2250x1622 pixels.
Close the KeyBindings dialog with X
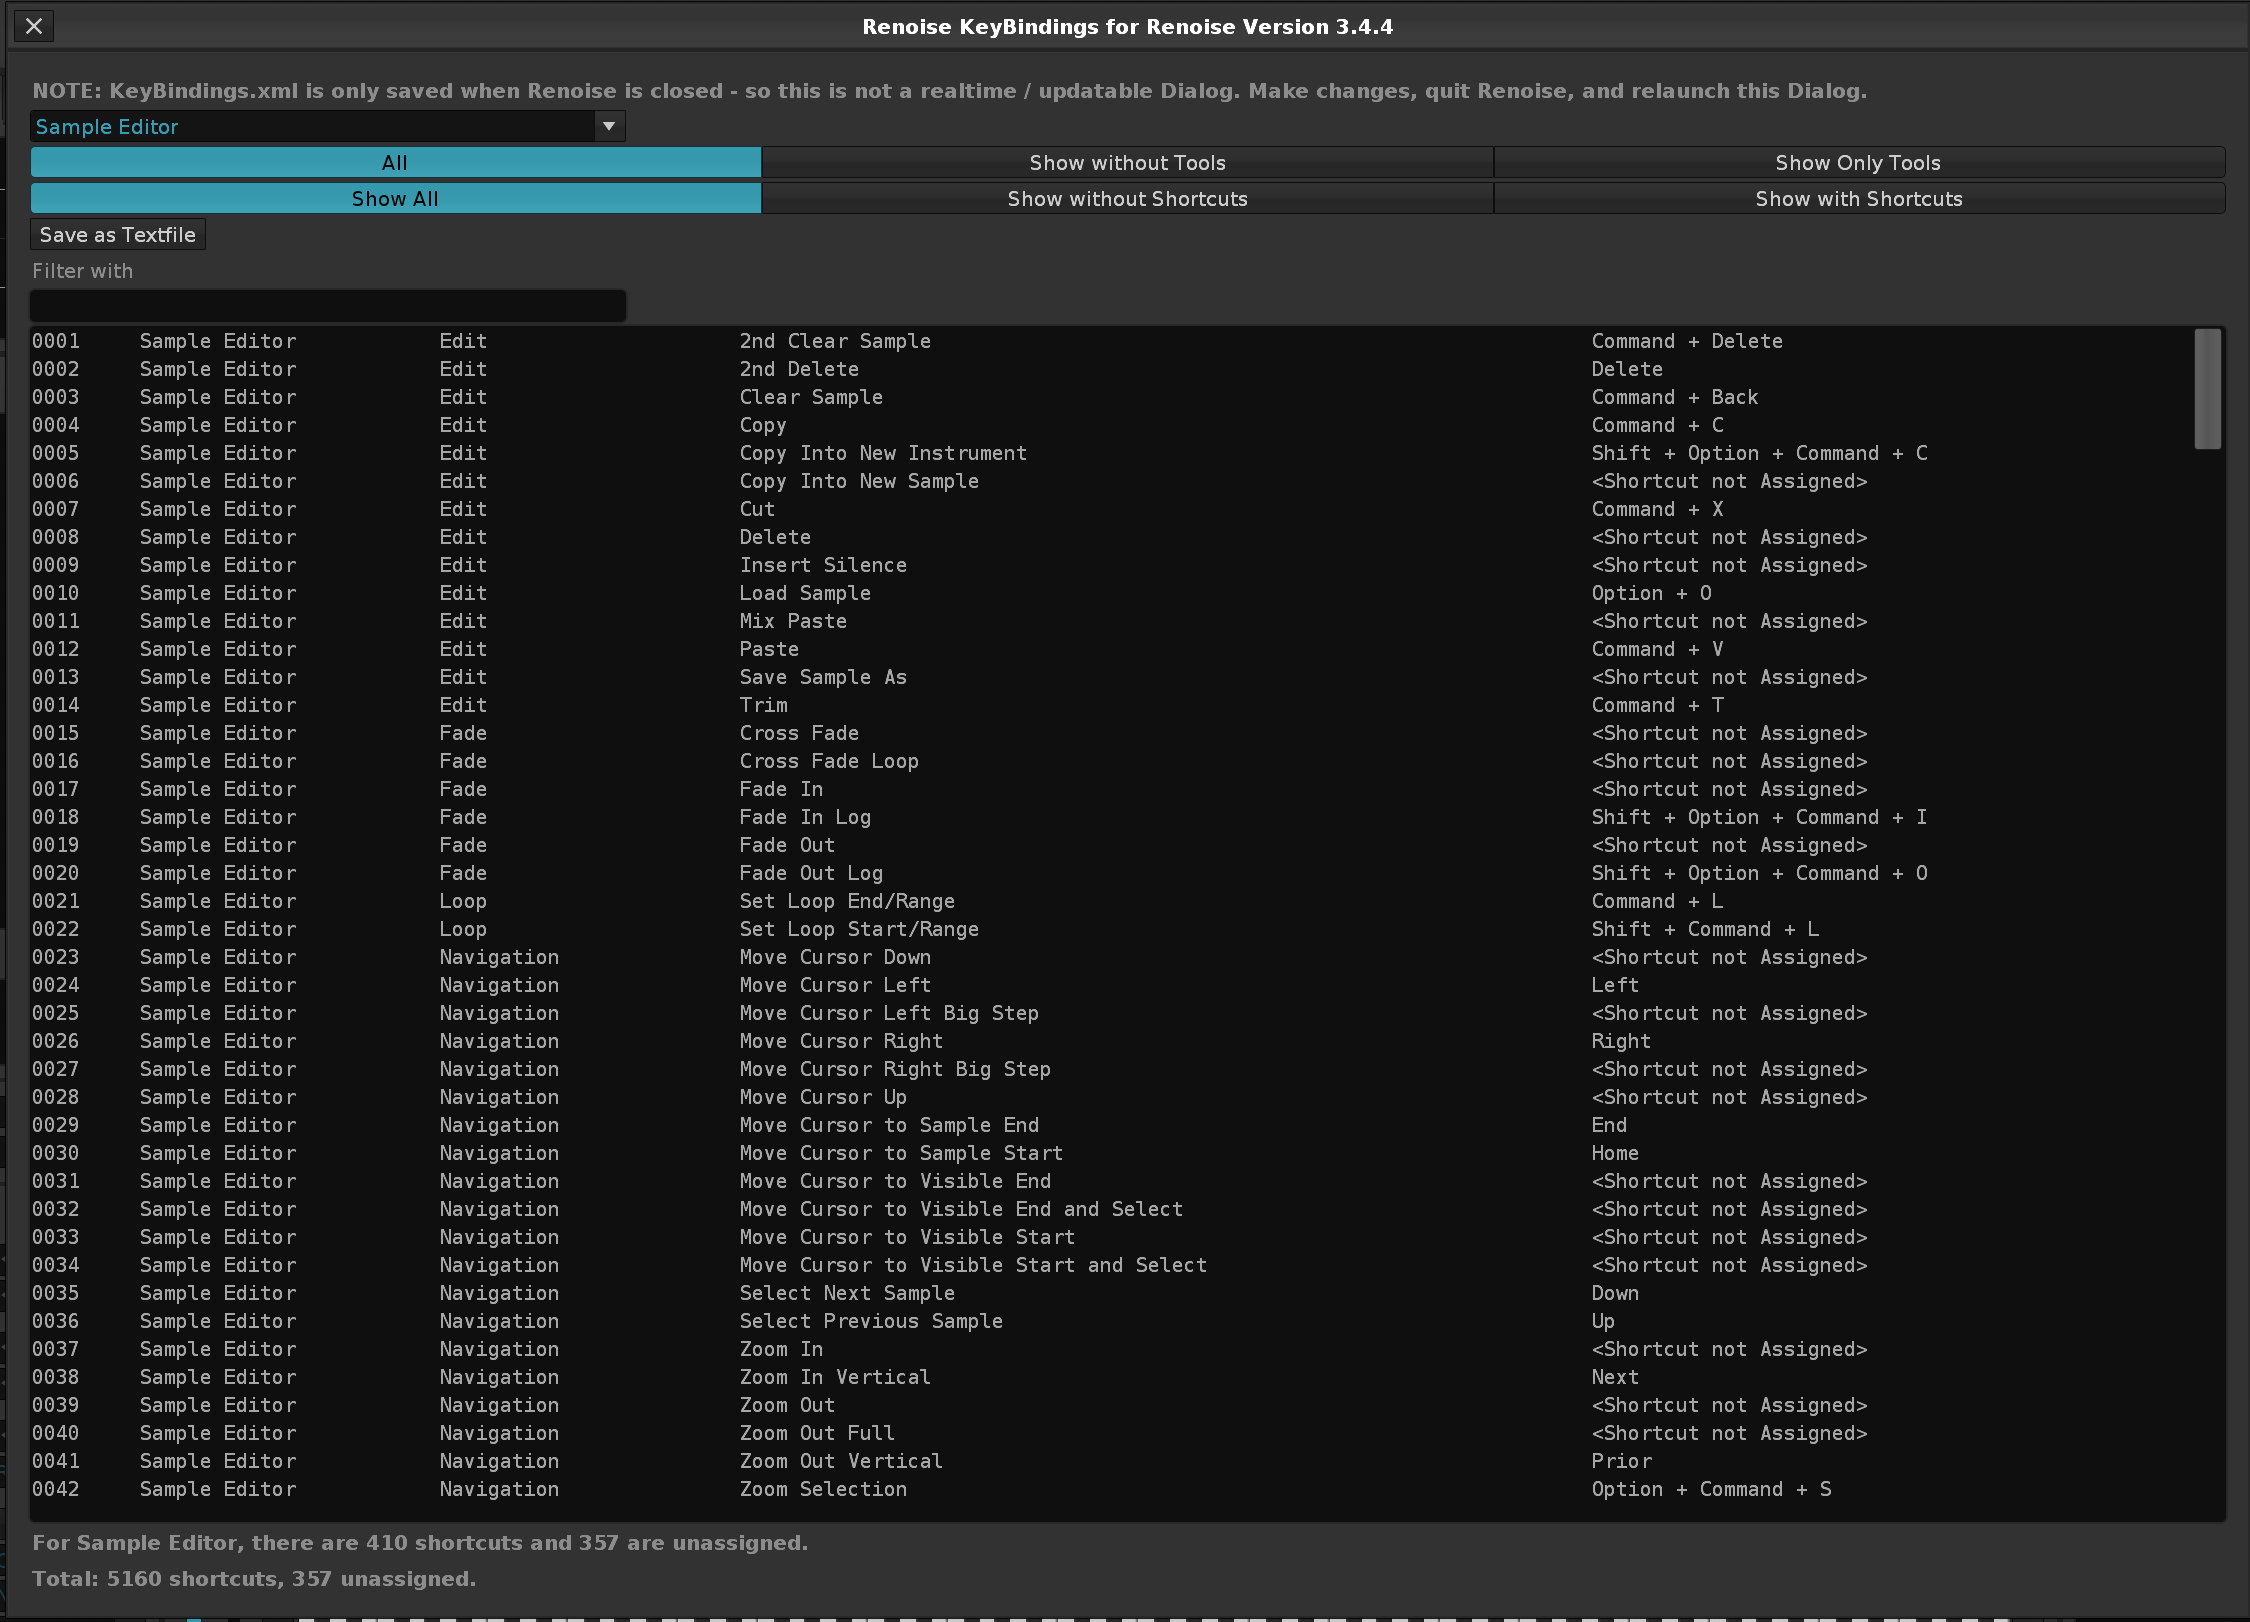(x=34, y=26)
